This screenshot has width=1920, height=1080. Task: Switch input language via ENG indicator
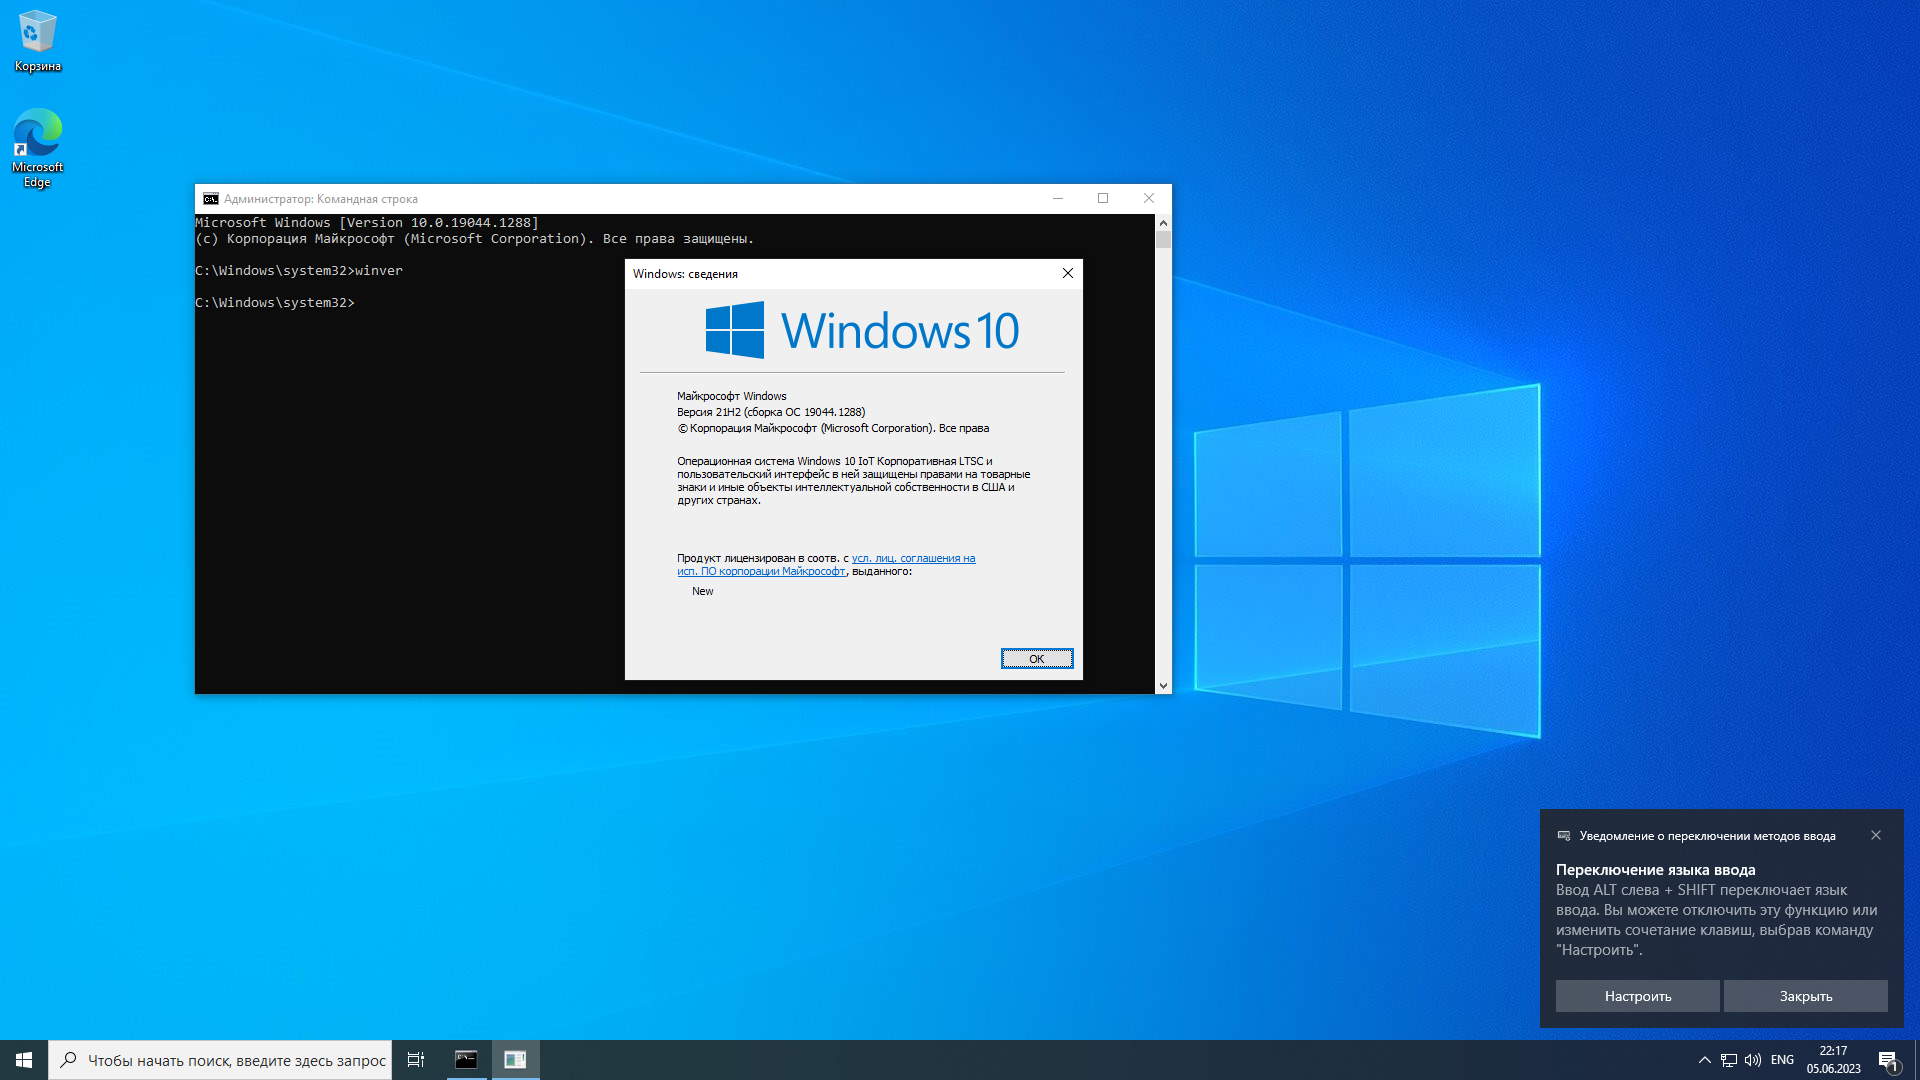(x=1782, y=1059)
